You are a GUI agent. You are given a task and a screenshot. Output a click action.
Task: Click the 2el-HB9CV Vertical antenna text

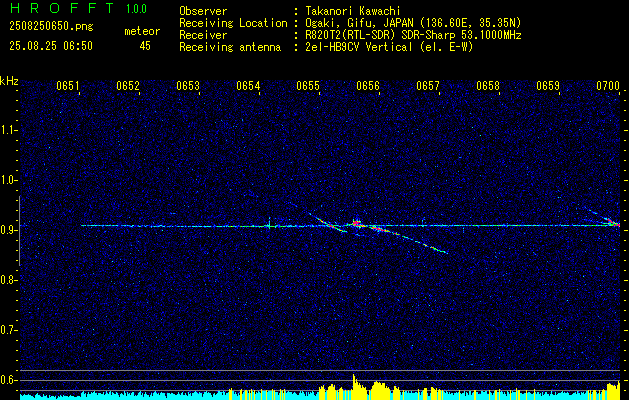[x=390, y=47]
